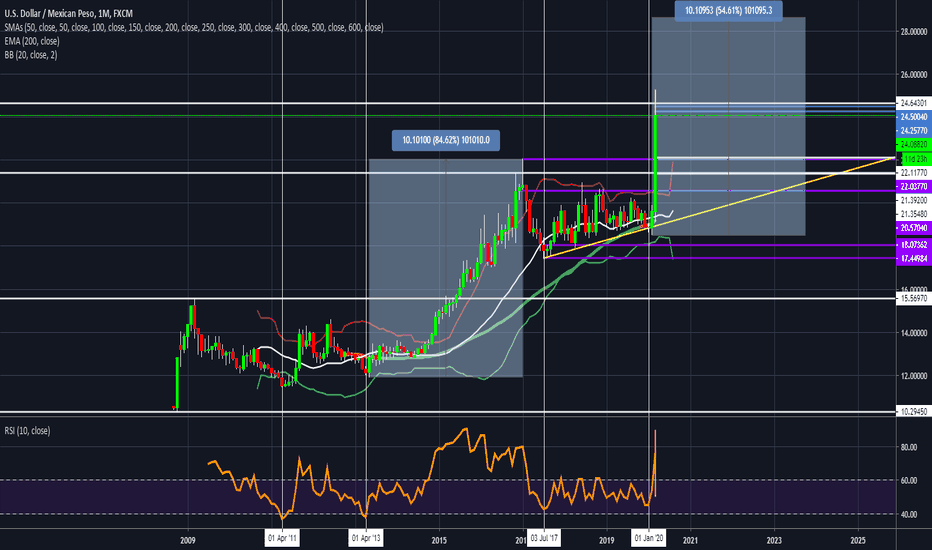Click the 03 Jul '17 date marker
932x550 pixels.
544,539
